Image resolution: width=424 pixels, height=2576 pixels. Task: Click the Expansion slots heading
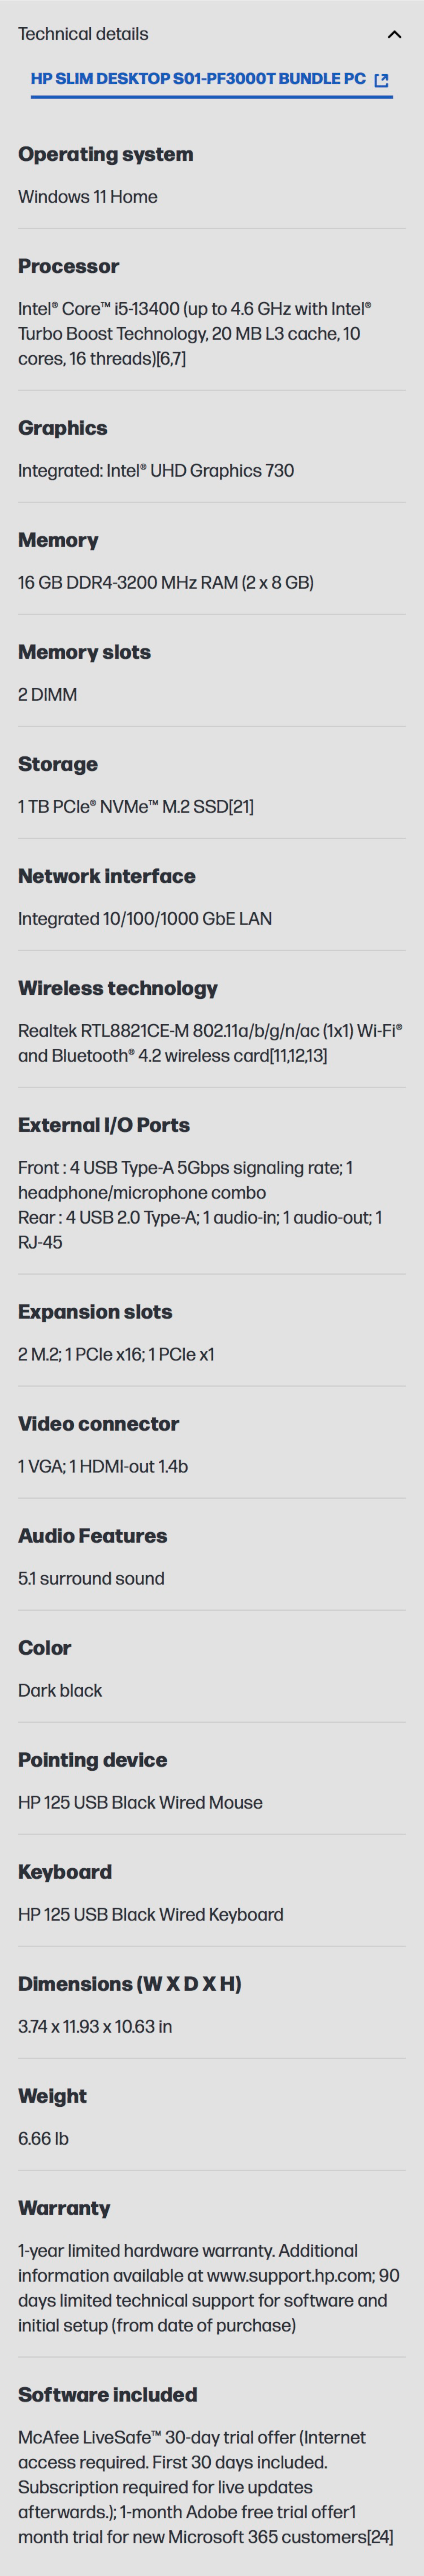coord(95,1312)
